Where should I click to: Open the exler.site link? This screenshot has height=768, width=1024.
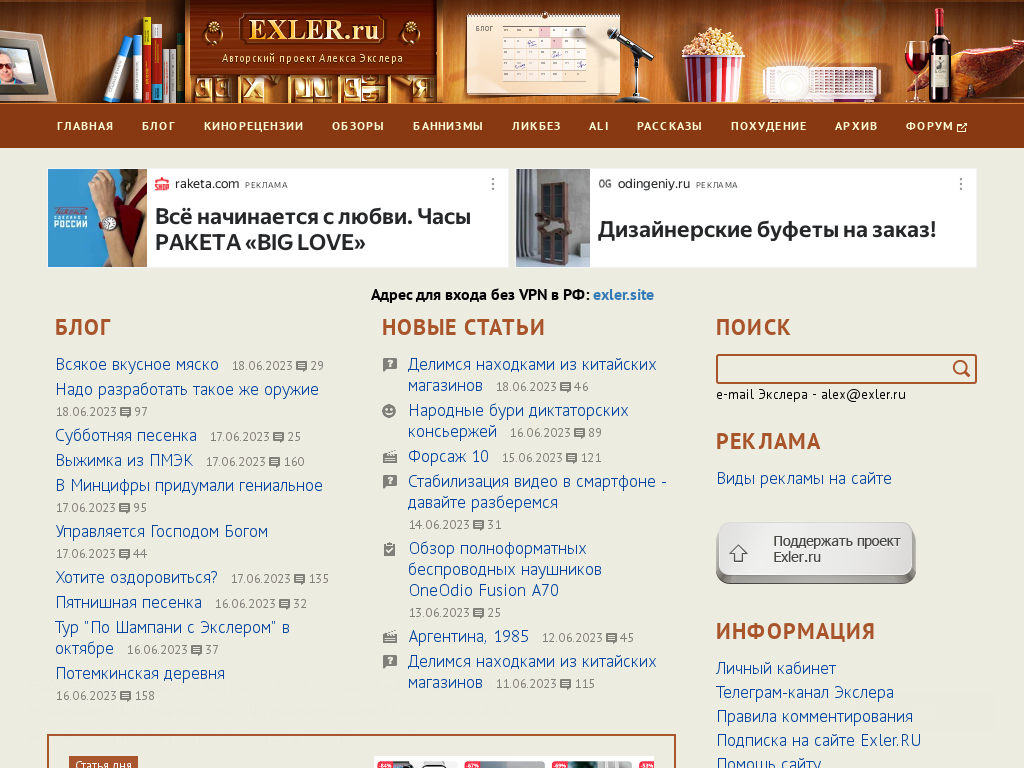coord(623,295)
